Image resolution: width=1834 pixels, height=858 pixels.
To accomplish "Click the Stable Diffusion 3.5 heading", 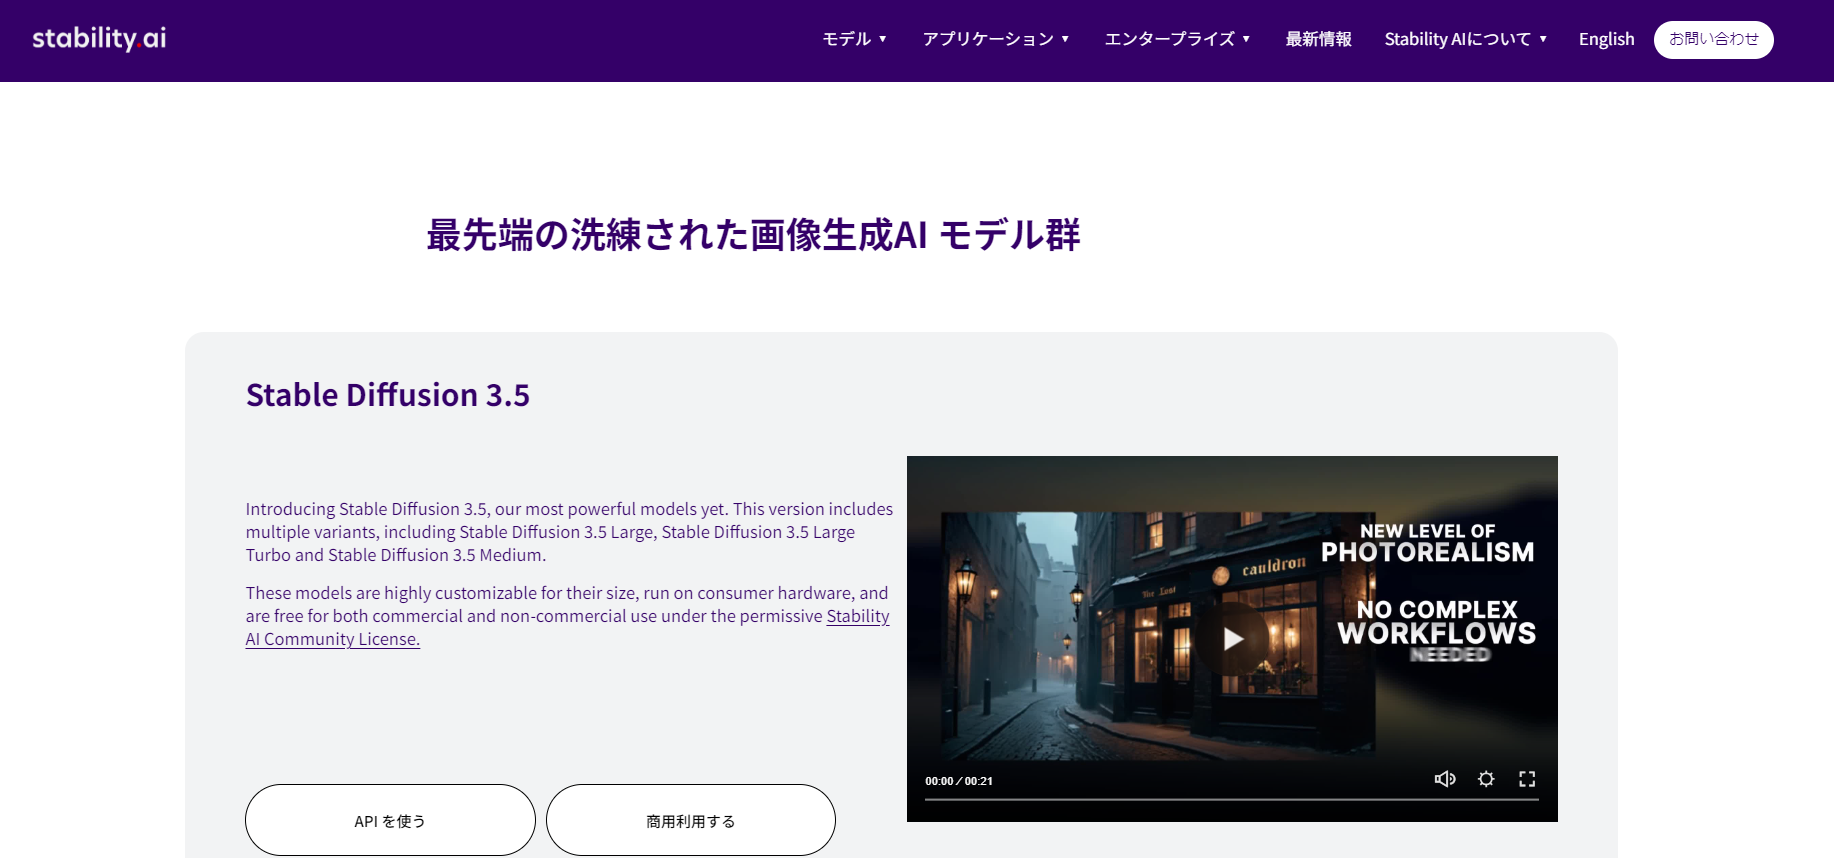I will [x=388, y=395].
